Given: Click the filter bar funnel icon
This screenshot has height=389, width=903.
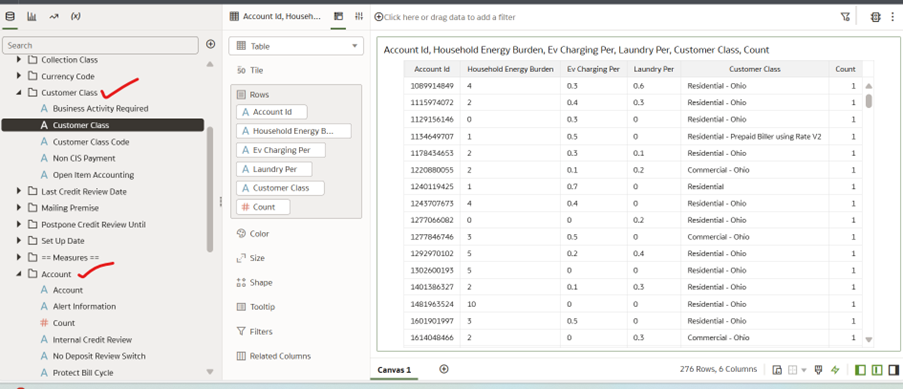Looking at the screenshot, I should [x=845, y=17].
